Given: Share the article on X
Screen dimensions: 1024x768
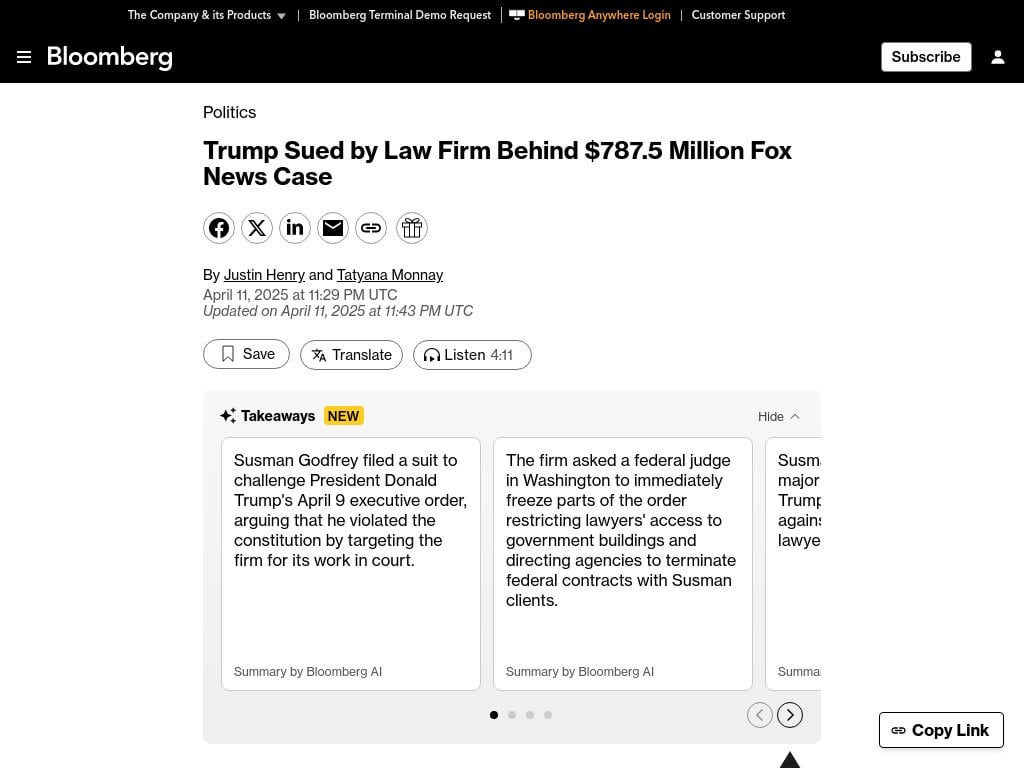Looking at the screenshot, I should pos(257,228).
